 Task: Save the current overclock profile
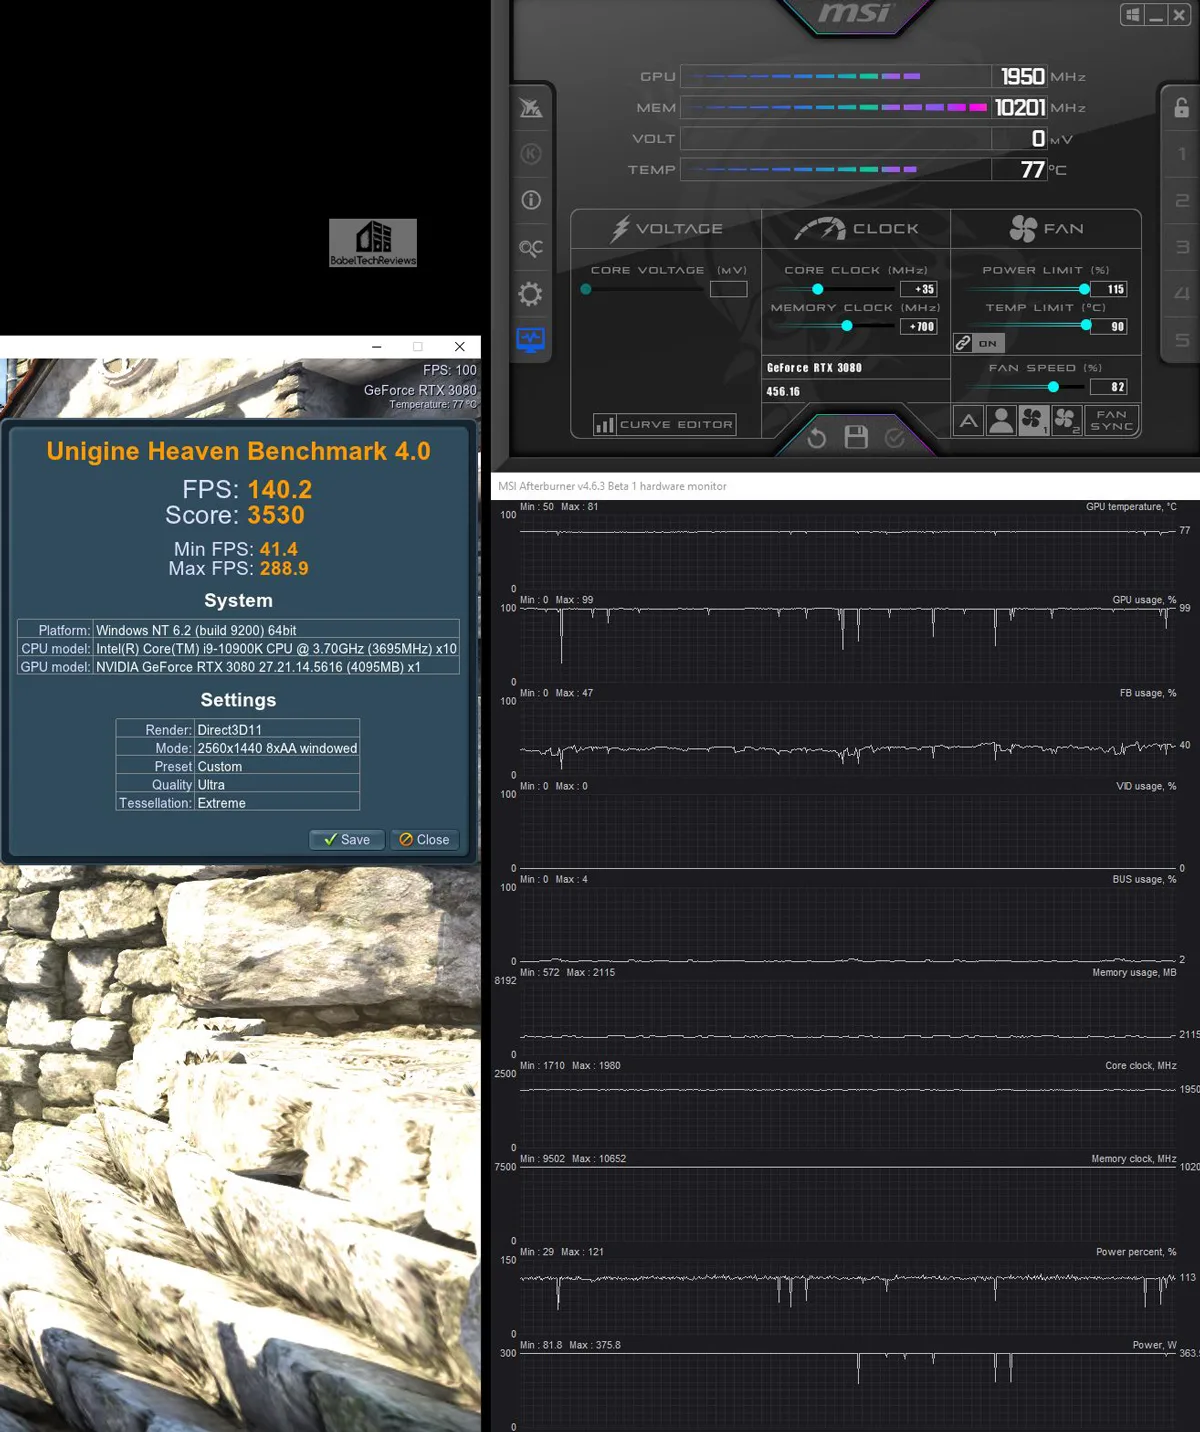click(x=856, y=437)
